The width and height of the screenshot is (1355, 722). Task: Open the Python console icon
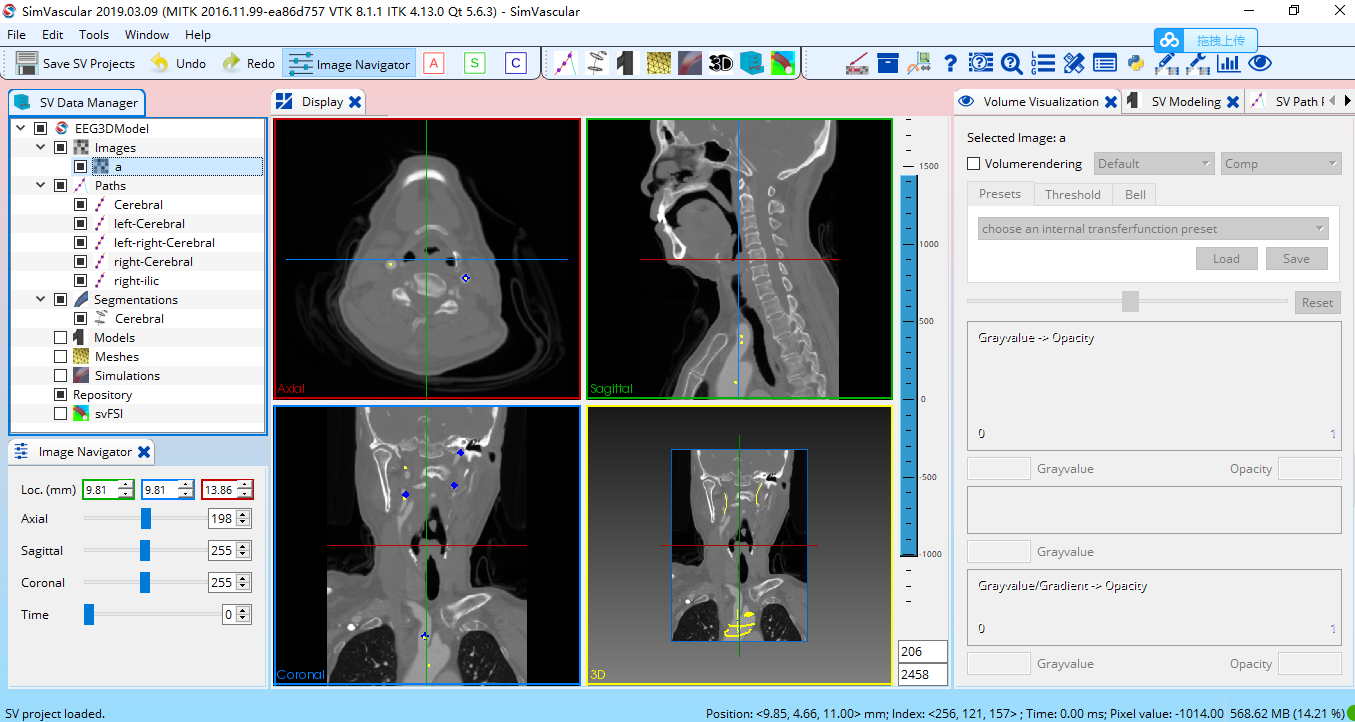[1136, 63]
